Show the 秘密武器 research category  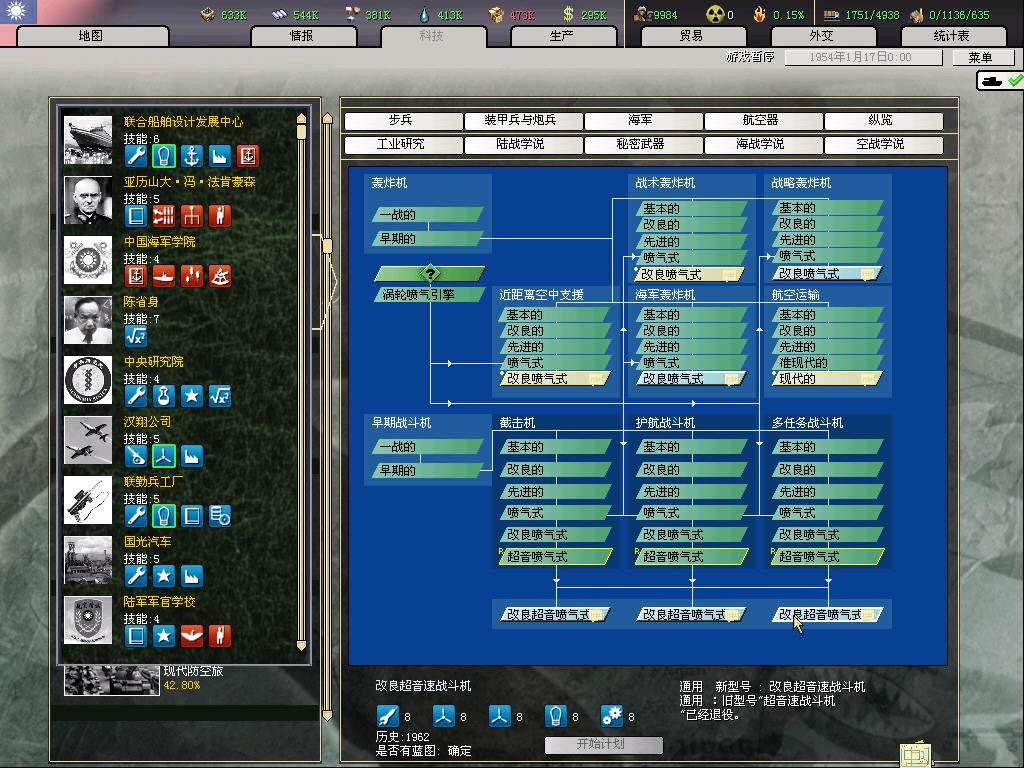coord(641,144)
